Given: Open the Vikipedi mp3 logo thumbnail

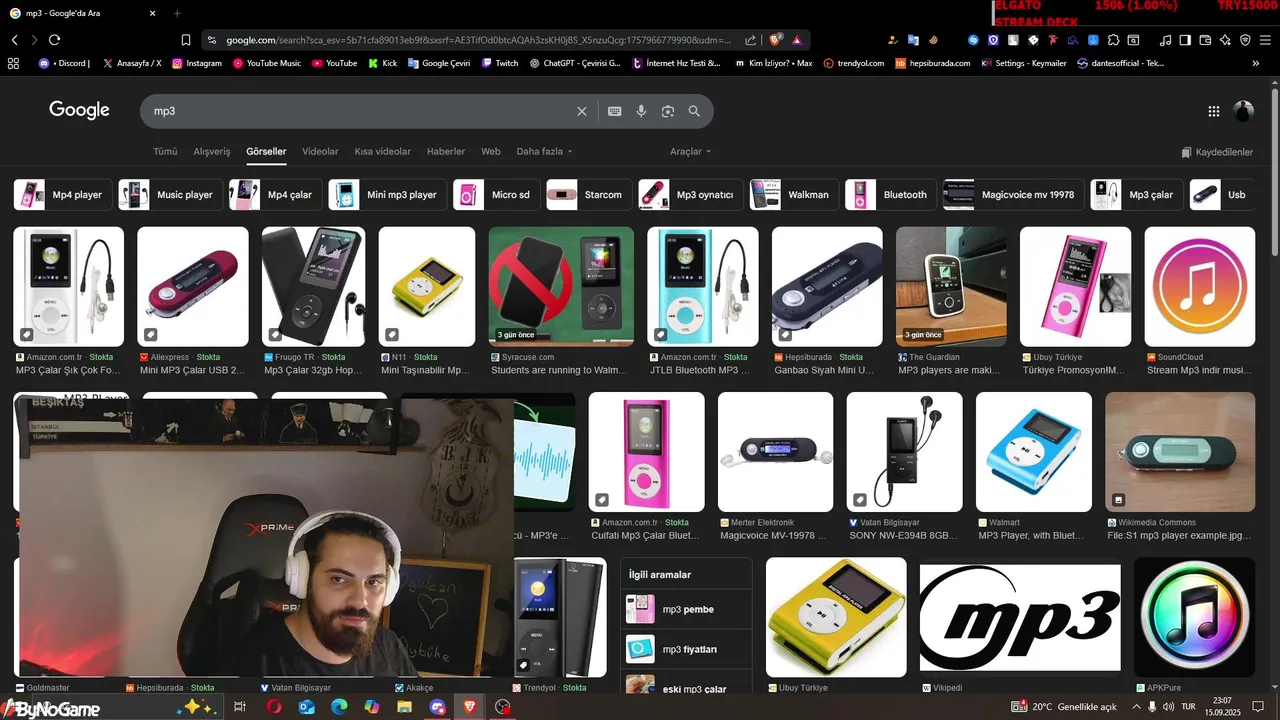Looking at the screenshot, I should tap(1020, 617).
